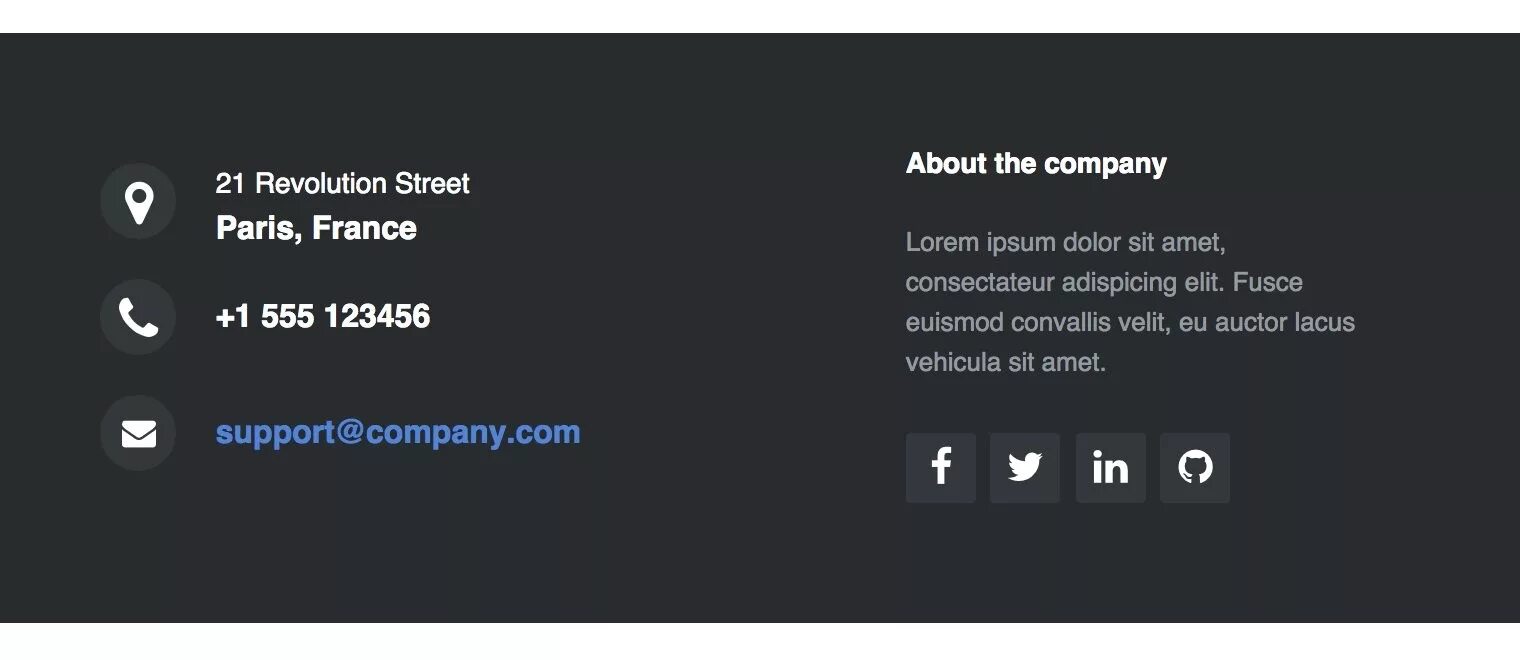Click the telephone handset icon
This screenshot has width=1520, height=660.
[138, 318]
